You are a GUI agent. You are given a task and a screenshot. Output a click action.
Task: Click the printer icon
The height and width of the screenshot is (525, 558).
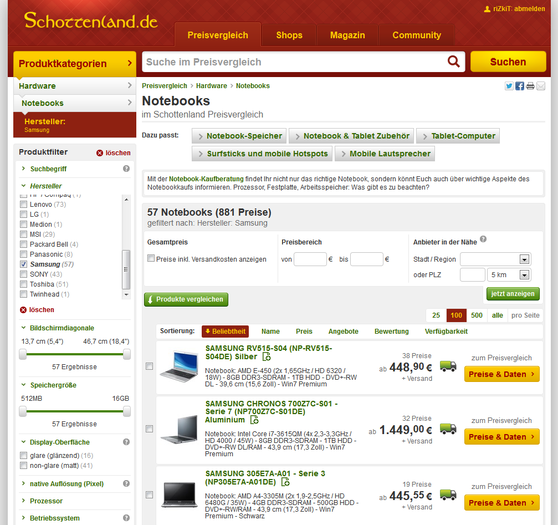[530, 86]
